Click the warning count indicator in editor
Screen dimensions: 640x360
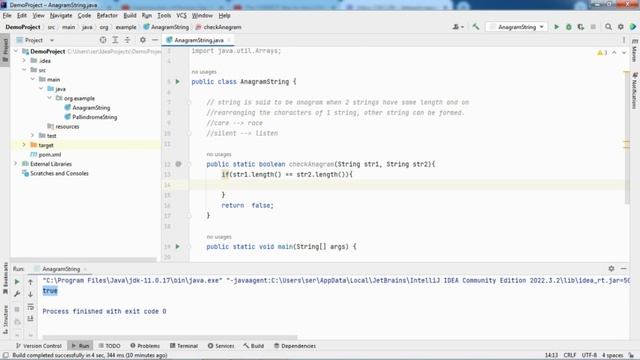[x=602, y=53]
